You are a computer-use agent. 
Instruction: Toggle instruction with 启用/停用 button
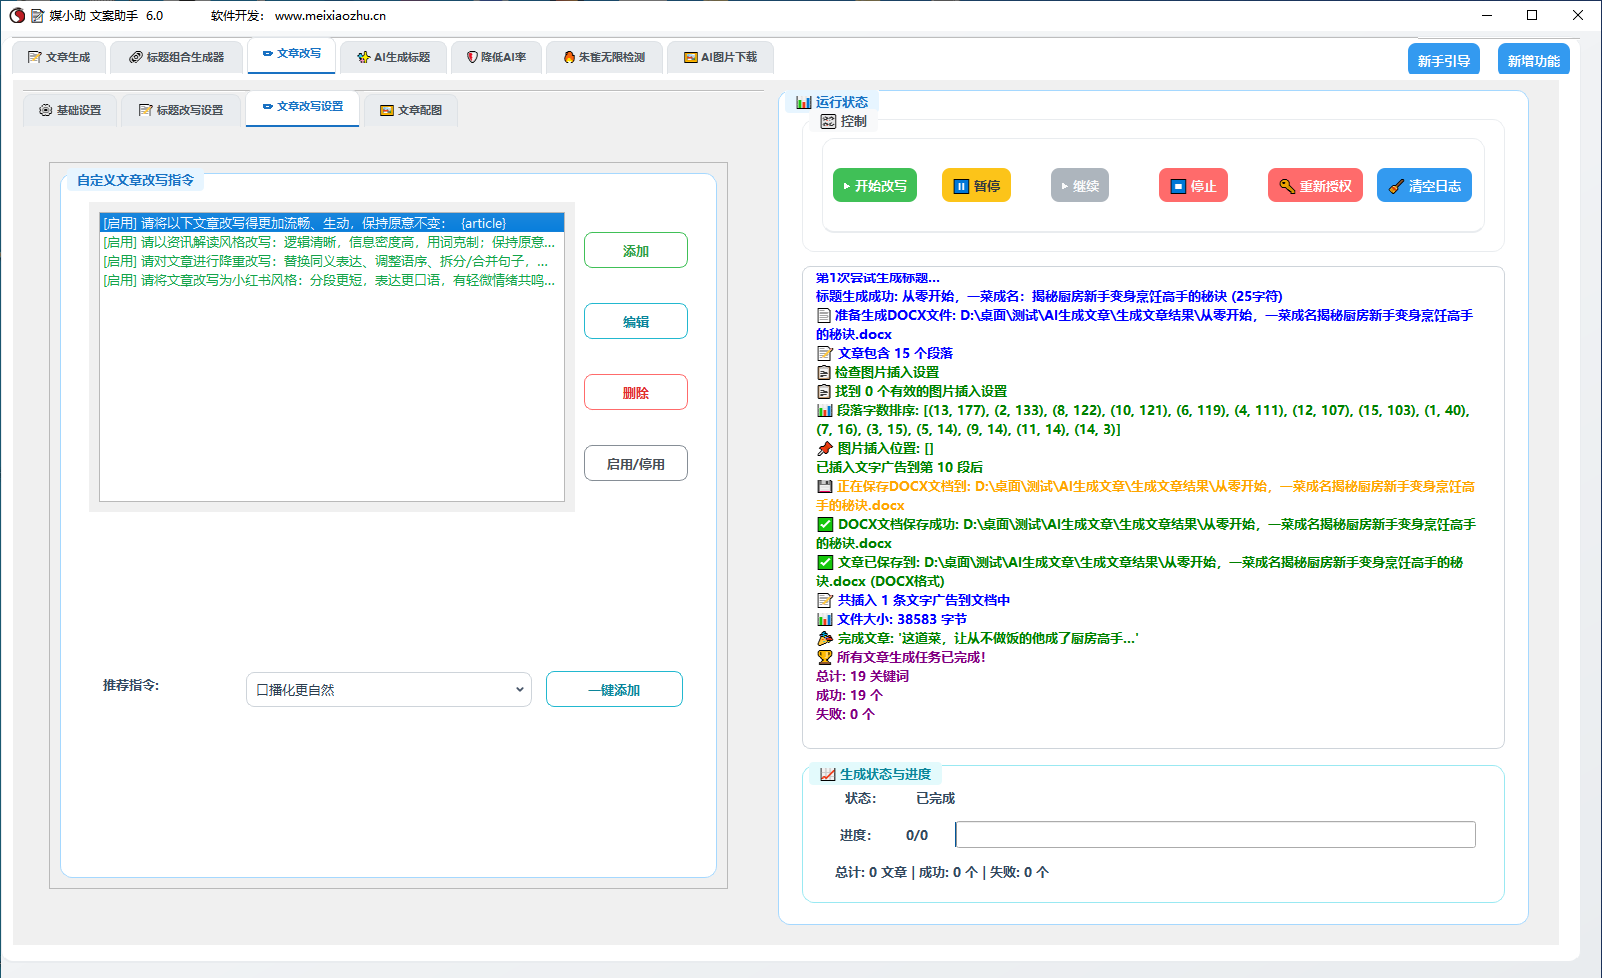point(635,464)
